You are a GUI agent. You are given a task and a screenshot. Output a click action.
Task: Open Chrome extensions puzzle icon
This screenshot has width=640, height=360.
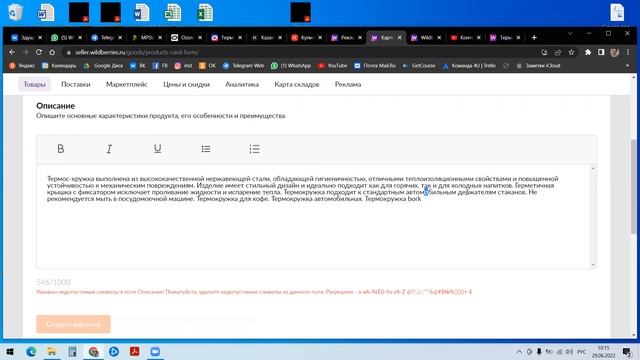tap(588, 52)
